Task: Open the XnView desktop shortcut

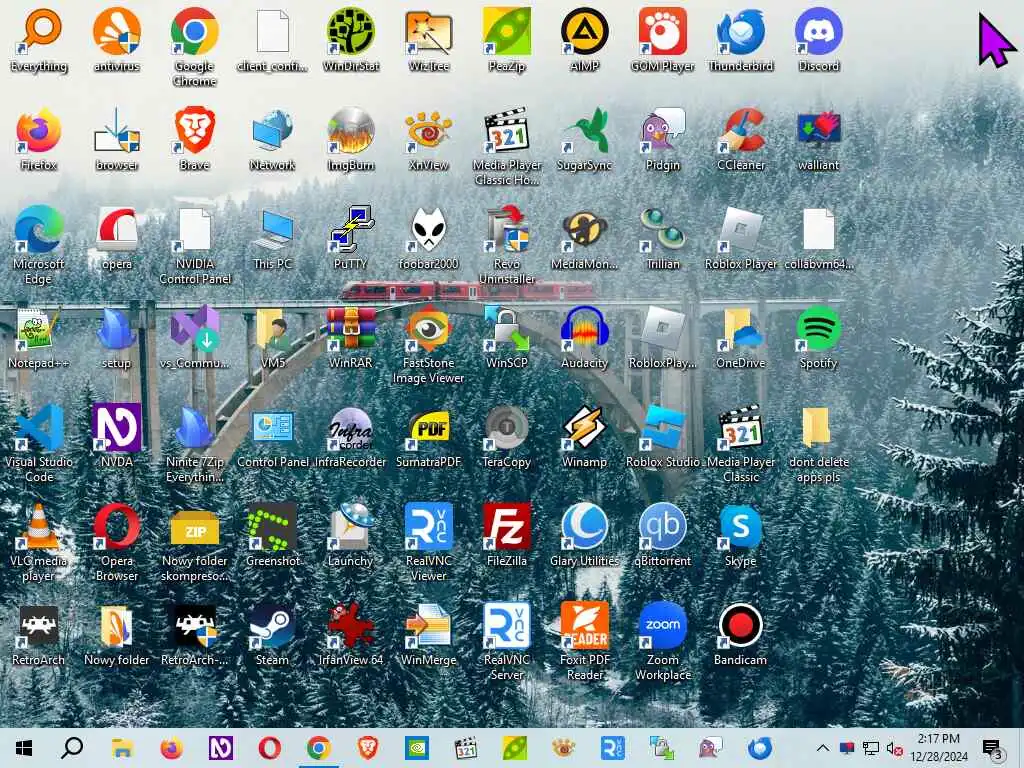Action: [x=428, y=139]
